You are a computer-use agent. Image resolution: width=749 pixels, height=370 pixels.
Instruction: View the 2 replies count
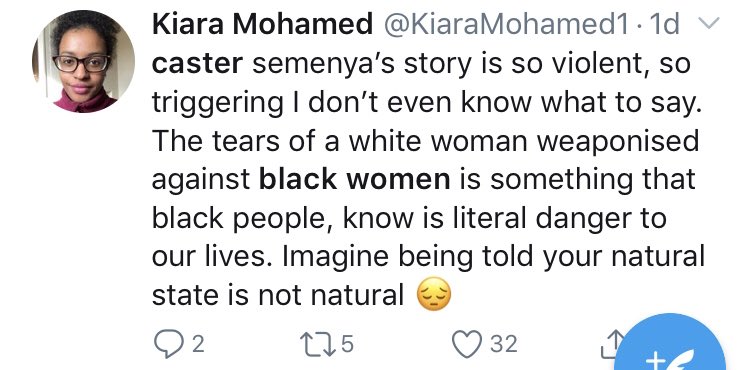pos(199,344)
